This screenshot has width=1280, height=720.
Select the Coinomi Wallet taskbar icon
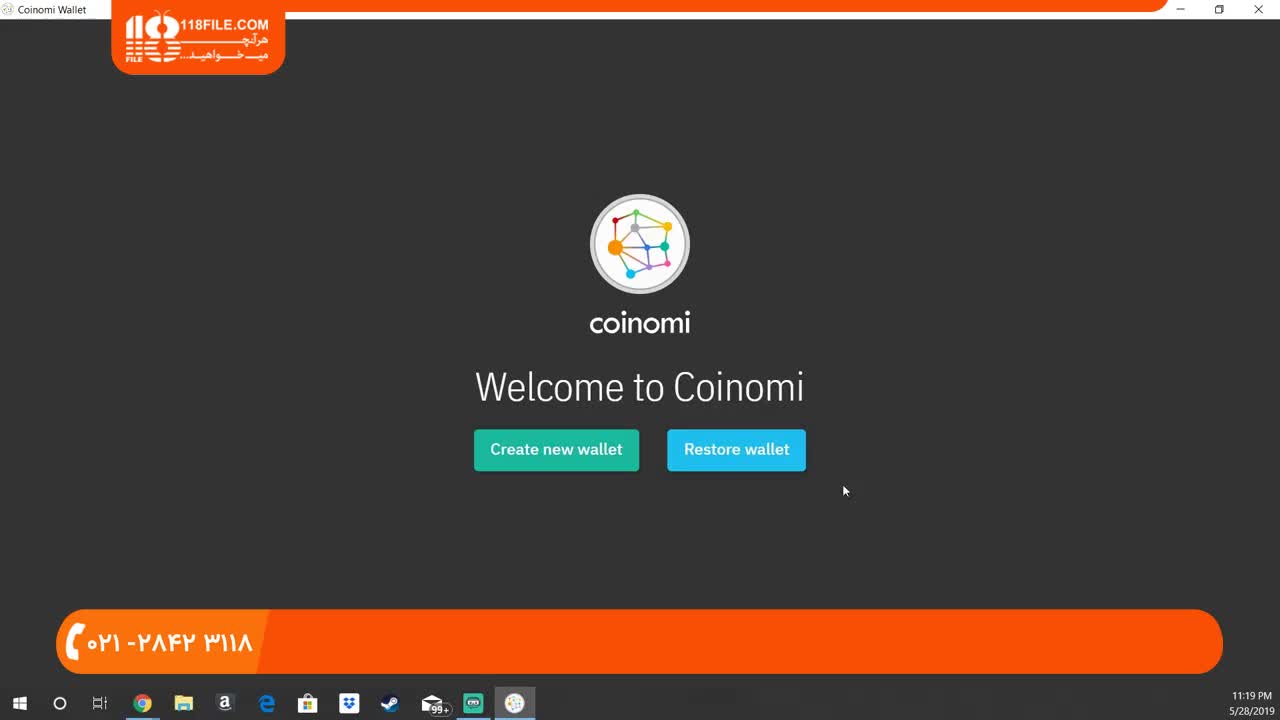tap(515, 703)
